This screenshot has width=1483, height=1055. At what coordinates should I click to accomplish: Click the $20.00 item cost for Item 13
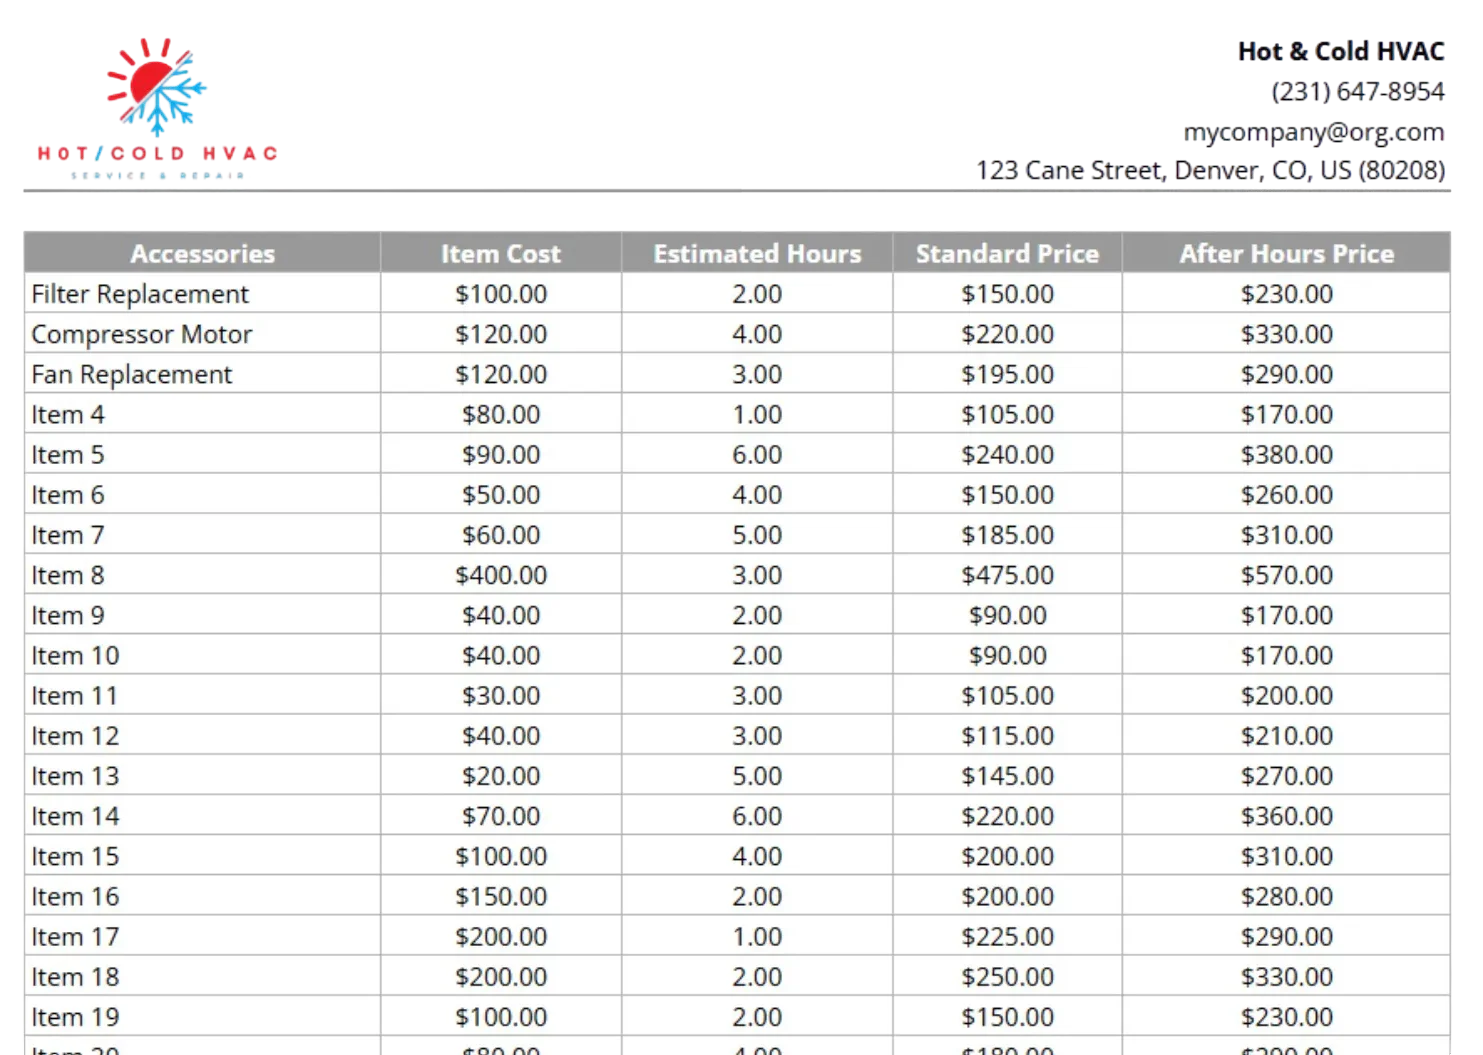[x=501, y=776]
